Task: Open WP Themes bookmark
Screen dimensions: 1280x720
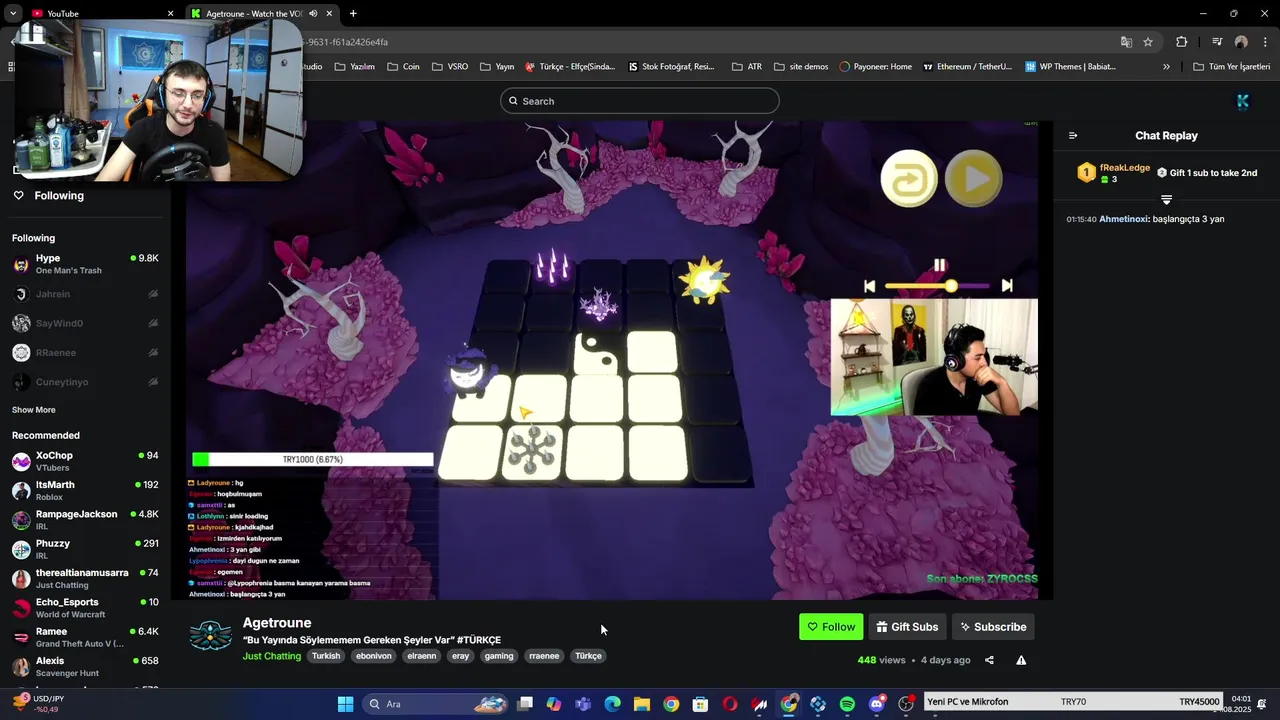Action: [x=1070, y=67]
